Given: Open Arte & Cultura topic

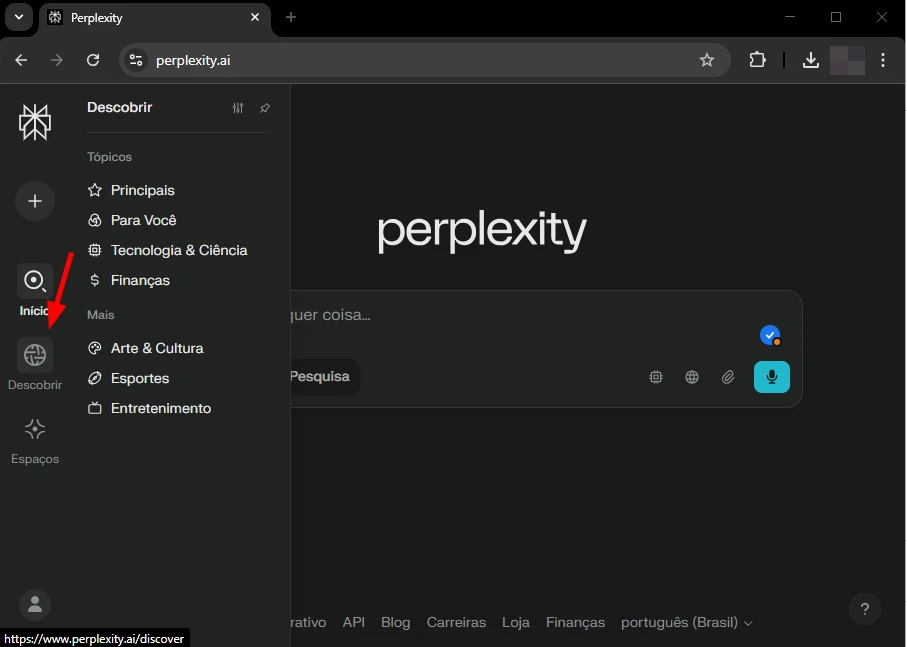Looking at the screenshot, I should click(x=146, y=348).
